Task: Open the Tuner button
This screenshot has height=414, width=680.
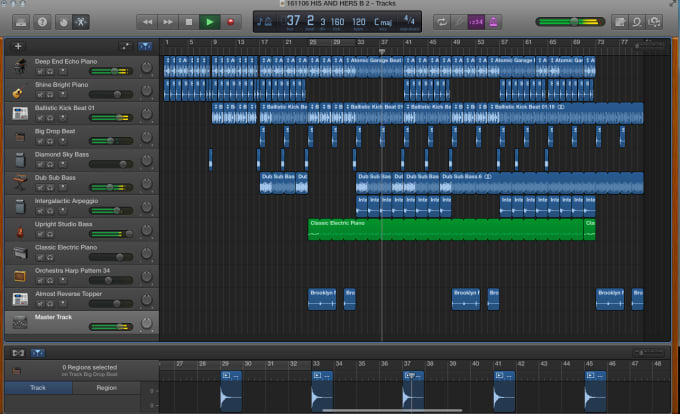Action: (459, 22)
